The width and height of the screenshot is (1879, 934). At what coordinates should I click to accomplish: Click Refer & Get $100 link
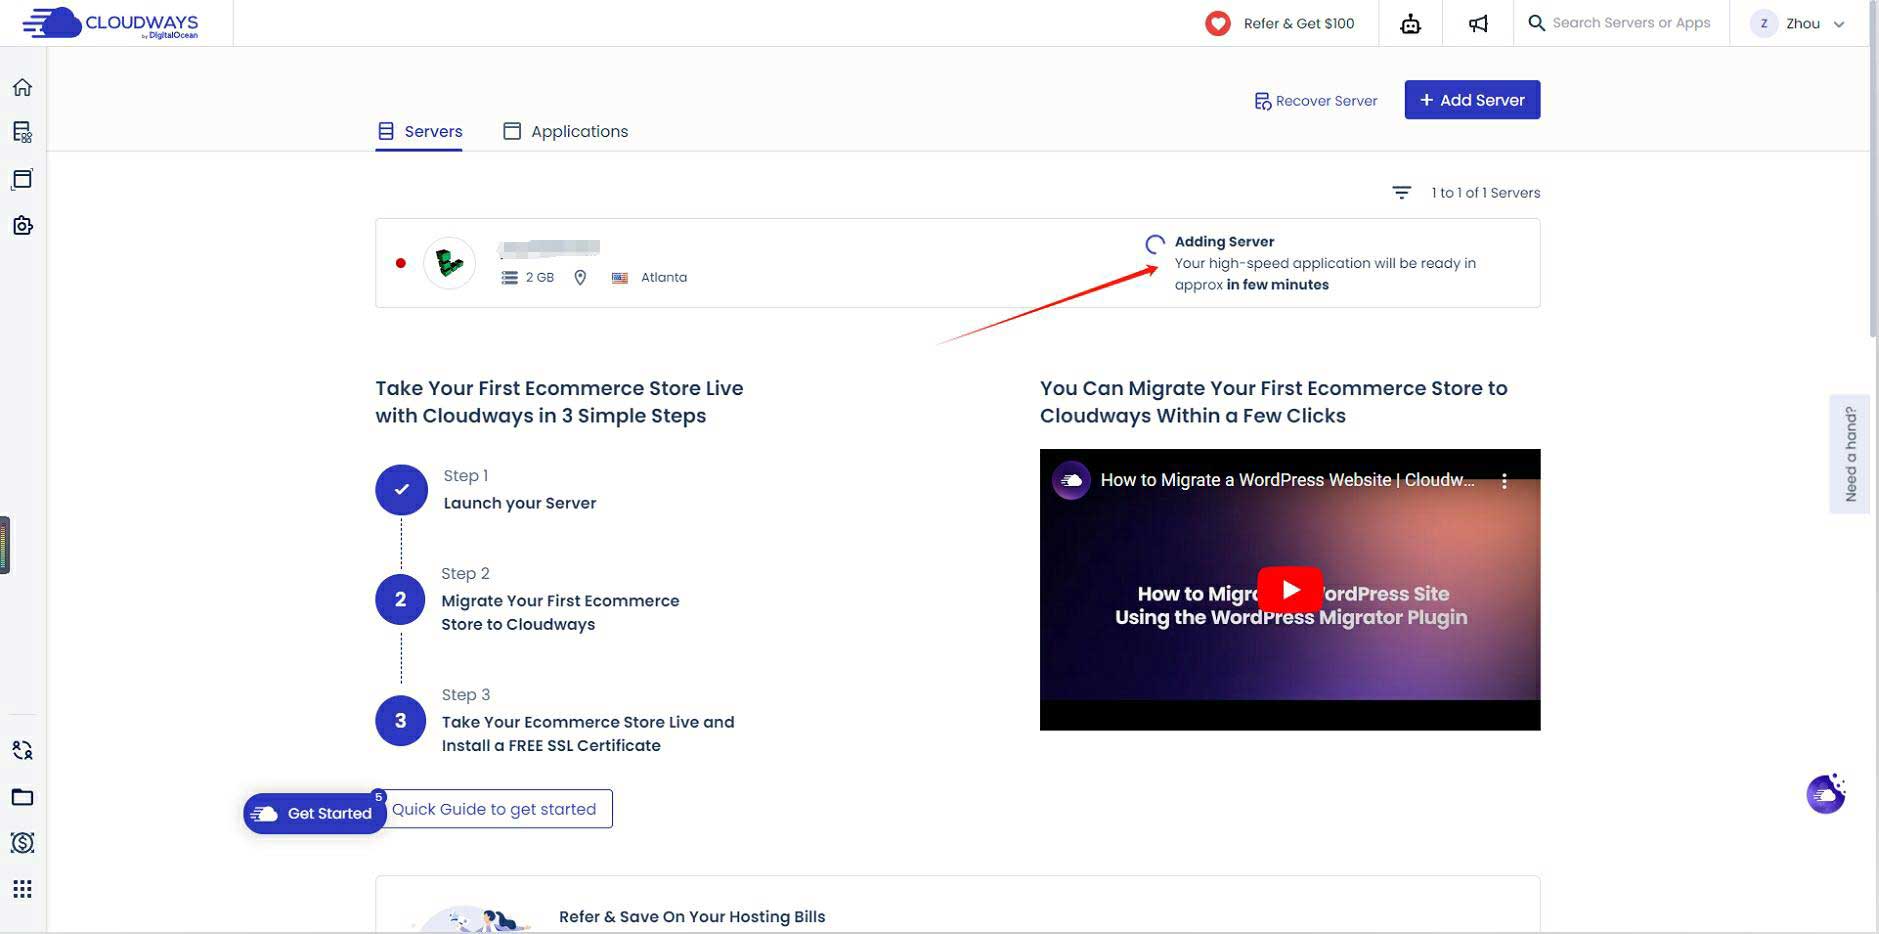[x=1299, y=23]
